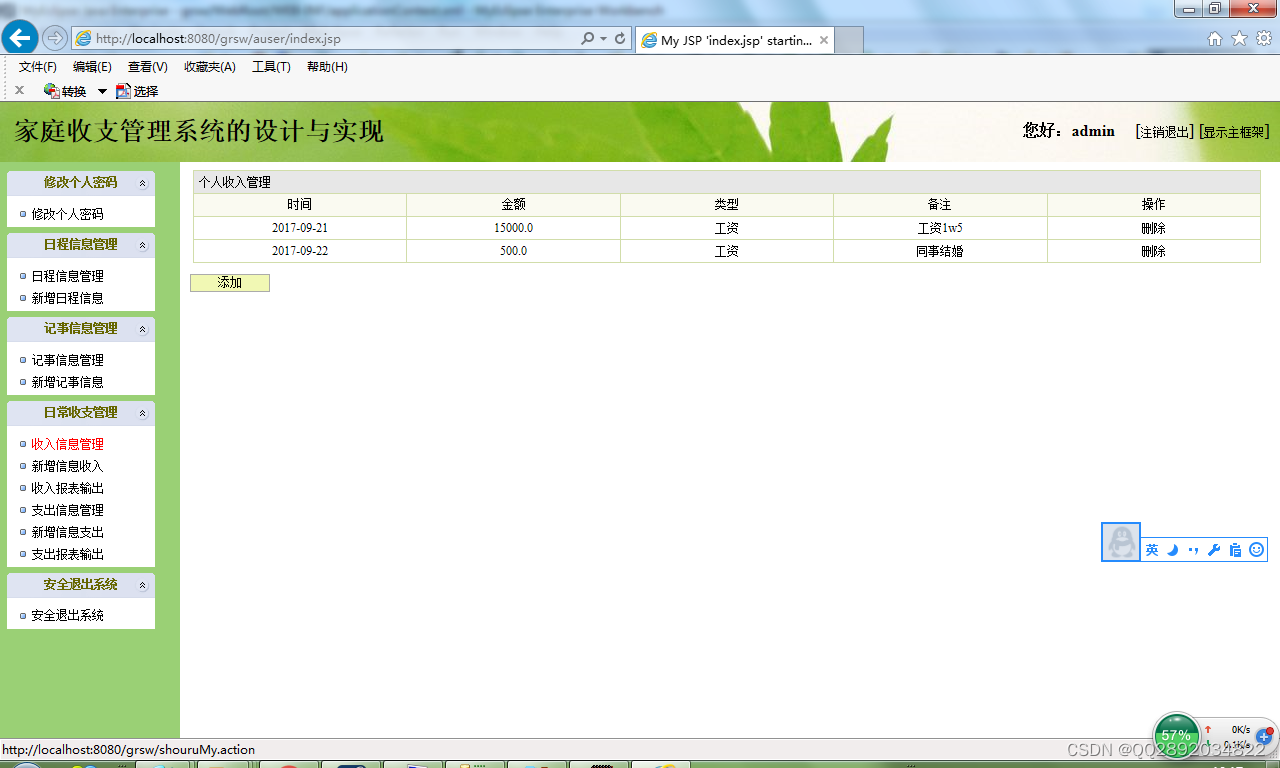The image size is (1280, 768).
Task: Click the Home icon in the browser toolbar
Action: click(1214, 39)
